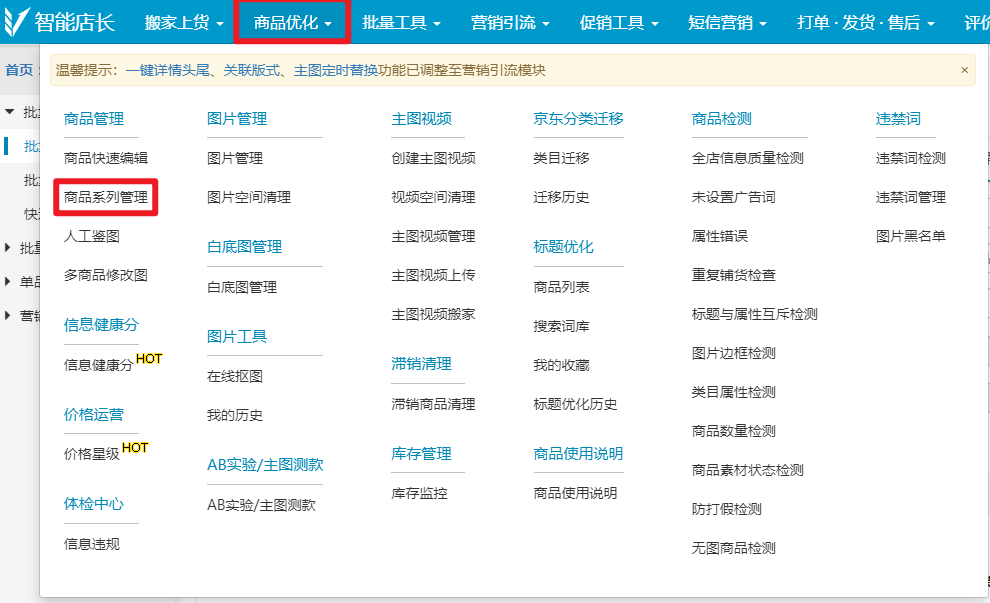Open 创建主图视频

point(433,158)
